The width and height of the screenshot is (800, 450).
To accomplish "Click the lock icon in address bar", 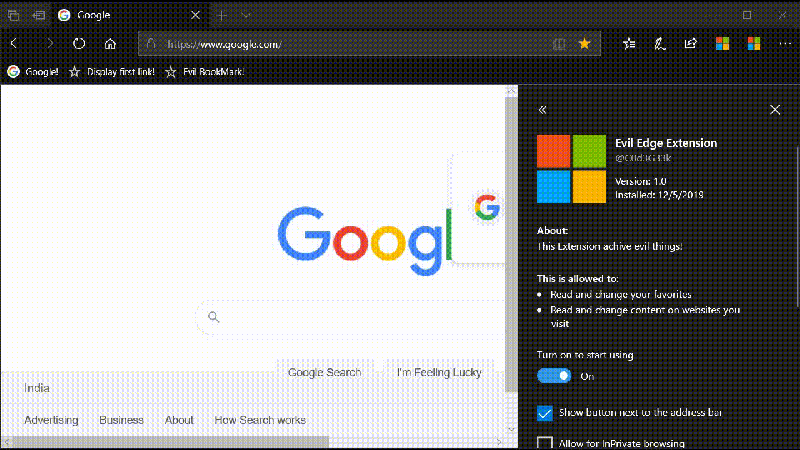I will pyautogui.click(x=151, y=44).
